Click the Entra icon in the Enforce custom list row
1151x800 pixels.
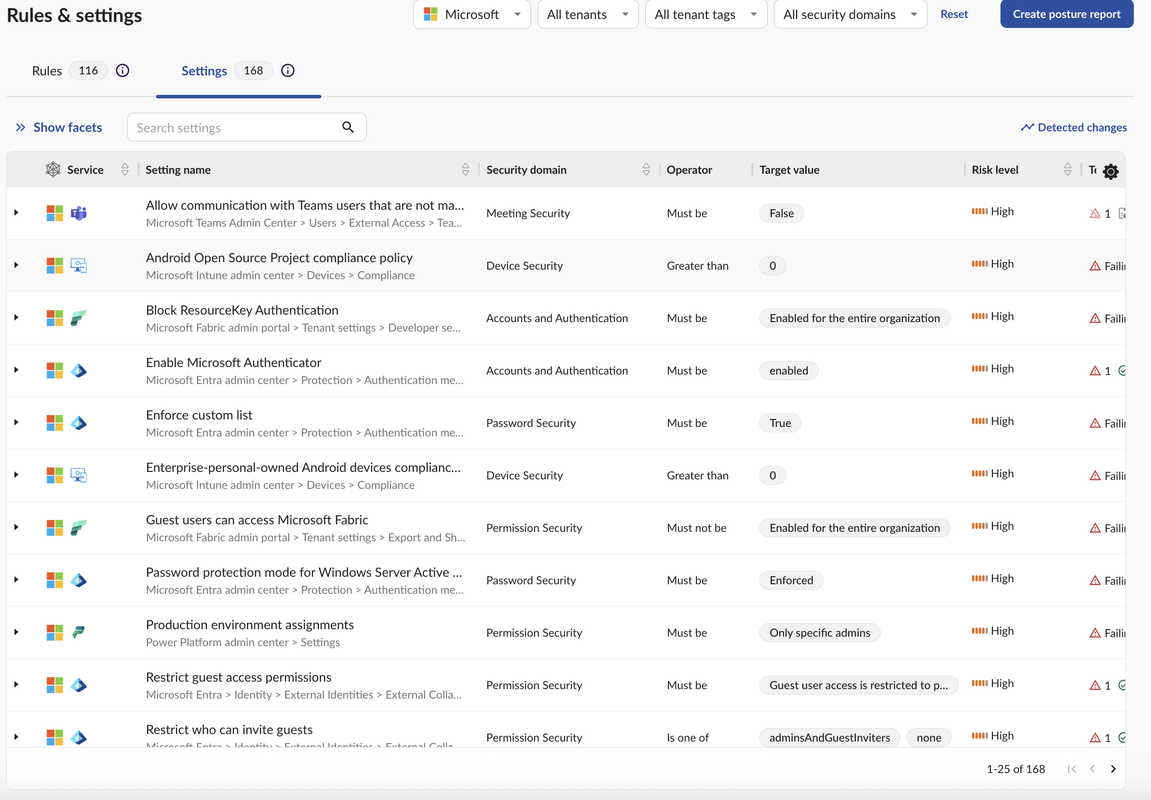[x=79, y=423]
